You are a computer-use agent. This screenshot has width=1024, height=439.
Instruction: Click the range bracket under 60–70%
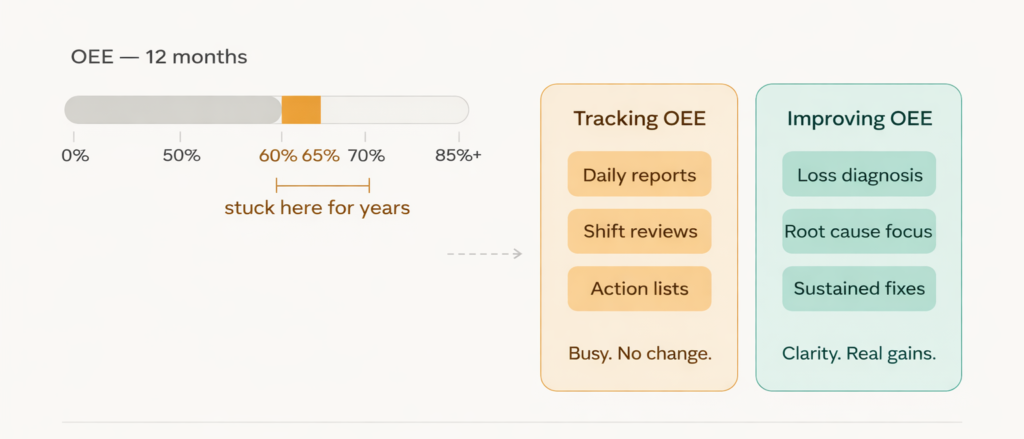pyautogui.click(x=323, y=184)
